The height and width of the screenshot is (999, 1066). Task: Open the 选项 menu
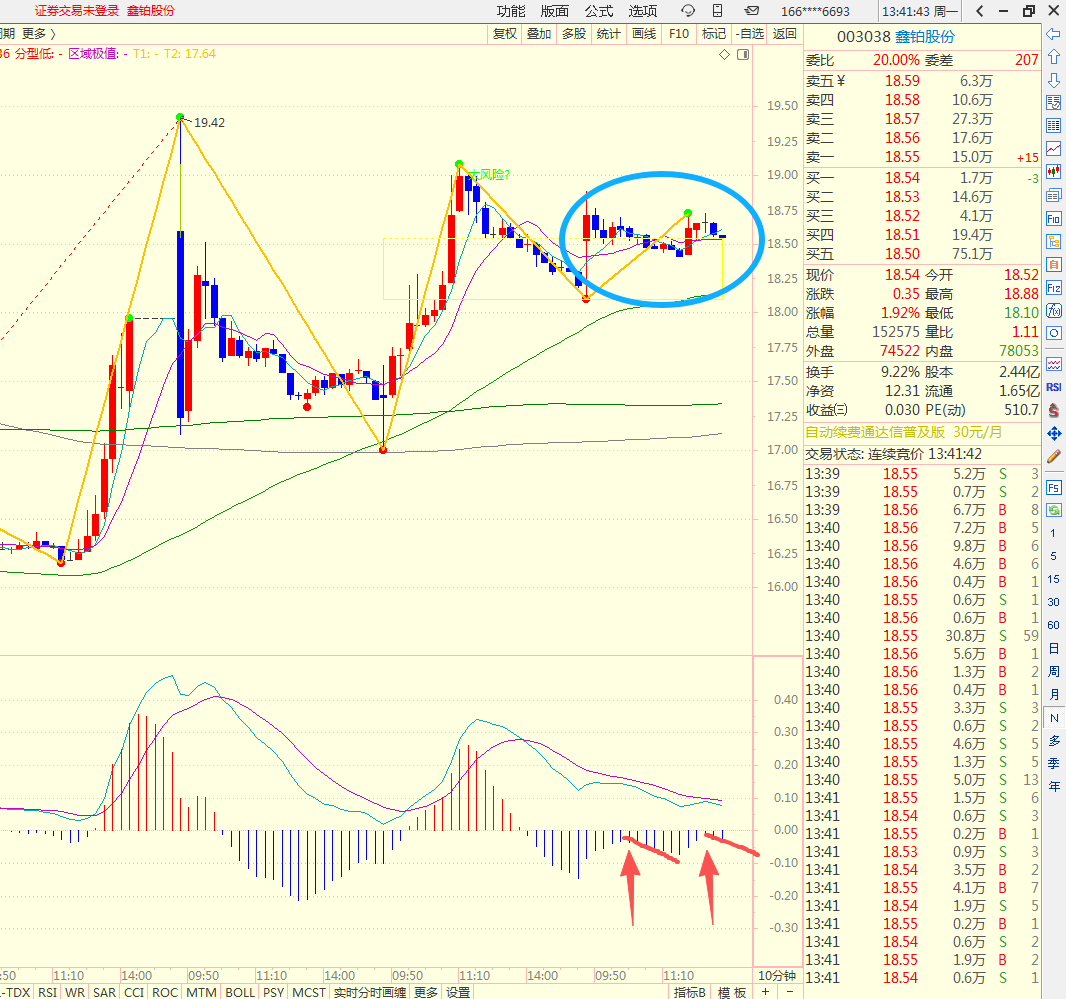643,11
